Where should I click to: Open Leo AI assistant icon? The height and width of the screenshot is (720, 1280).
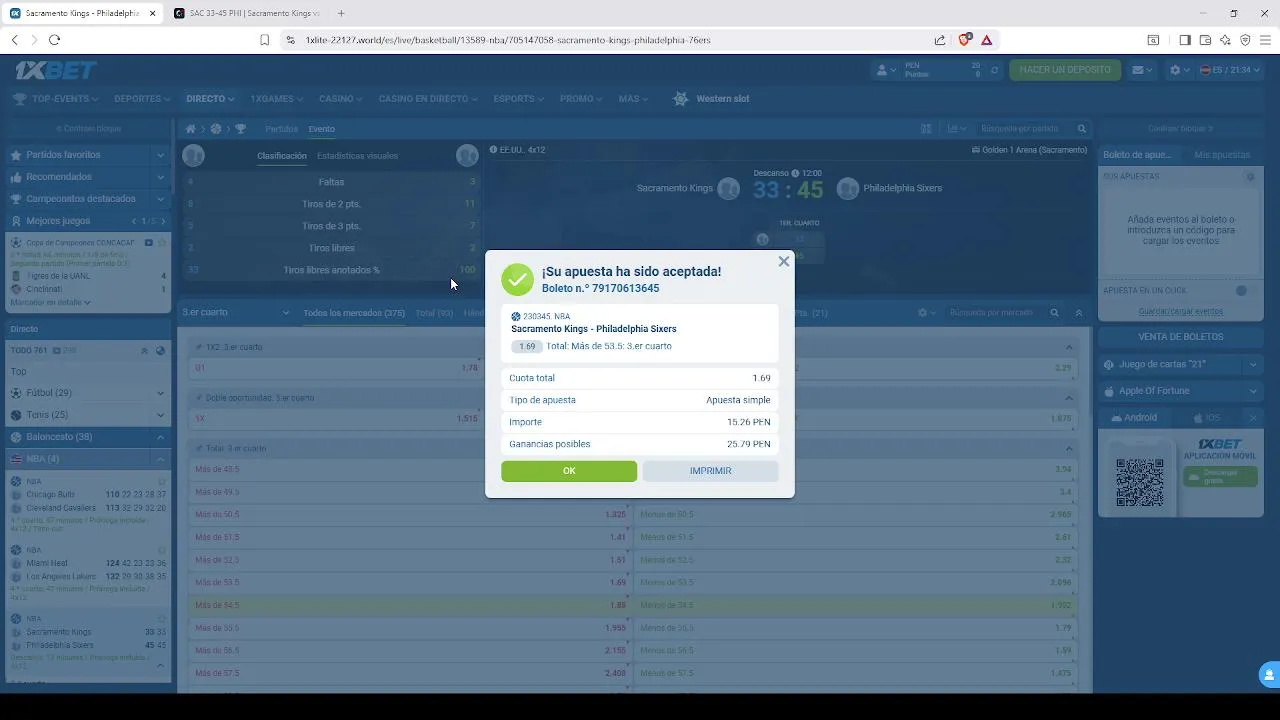(1225, 40)
